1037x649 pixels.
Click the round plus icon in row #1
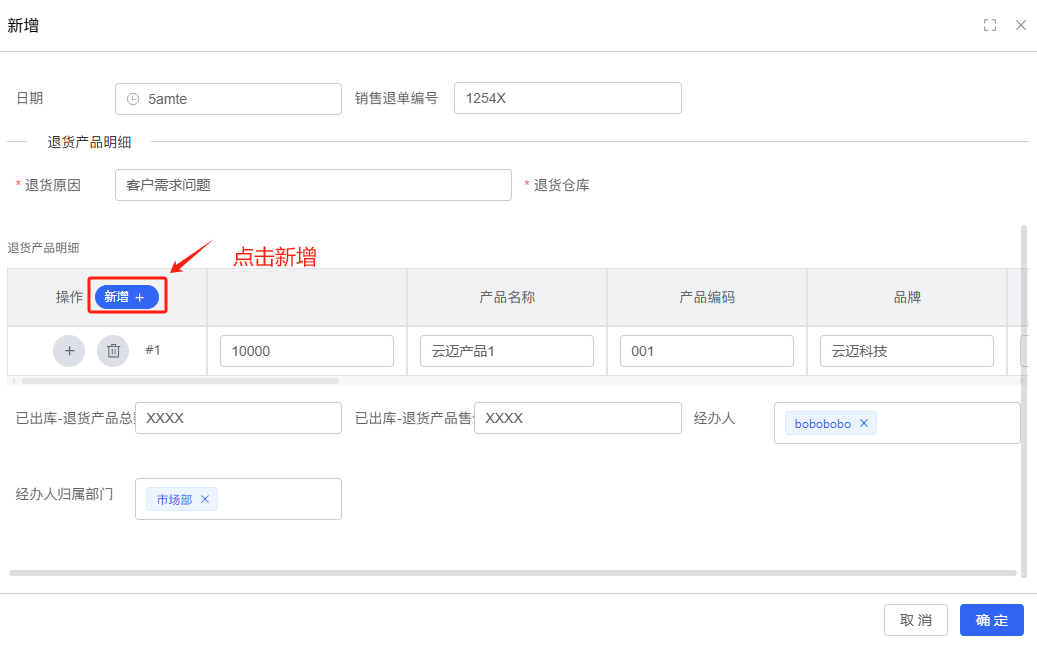[x=69, y=351]
